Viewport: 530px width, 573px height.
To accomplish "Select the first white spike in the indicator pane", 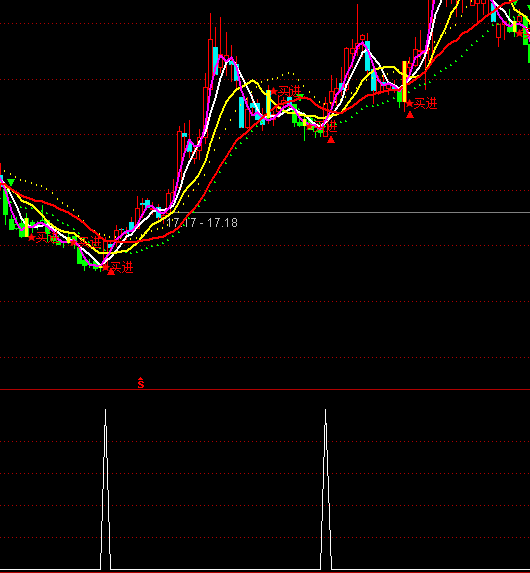I will tap(106, 489).
